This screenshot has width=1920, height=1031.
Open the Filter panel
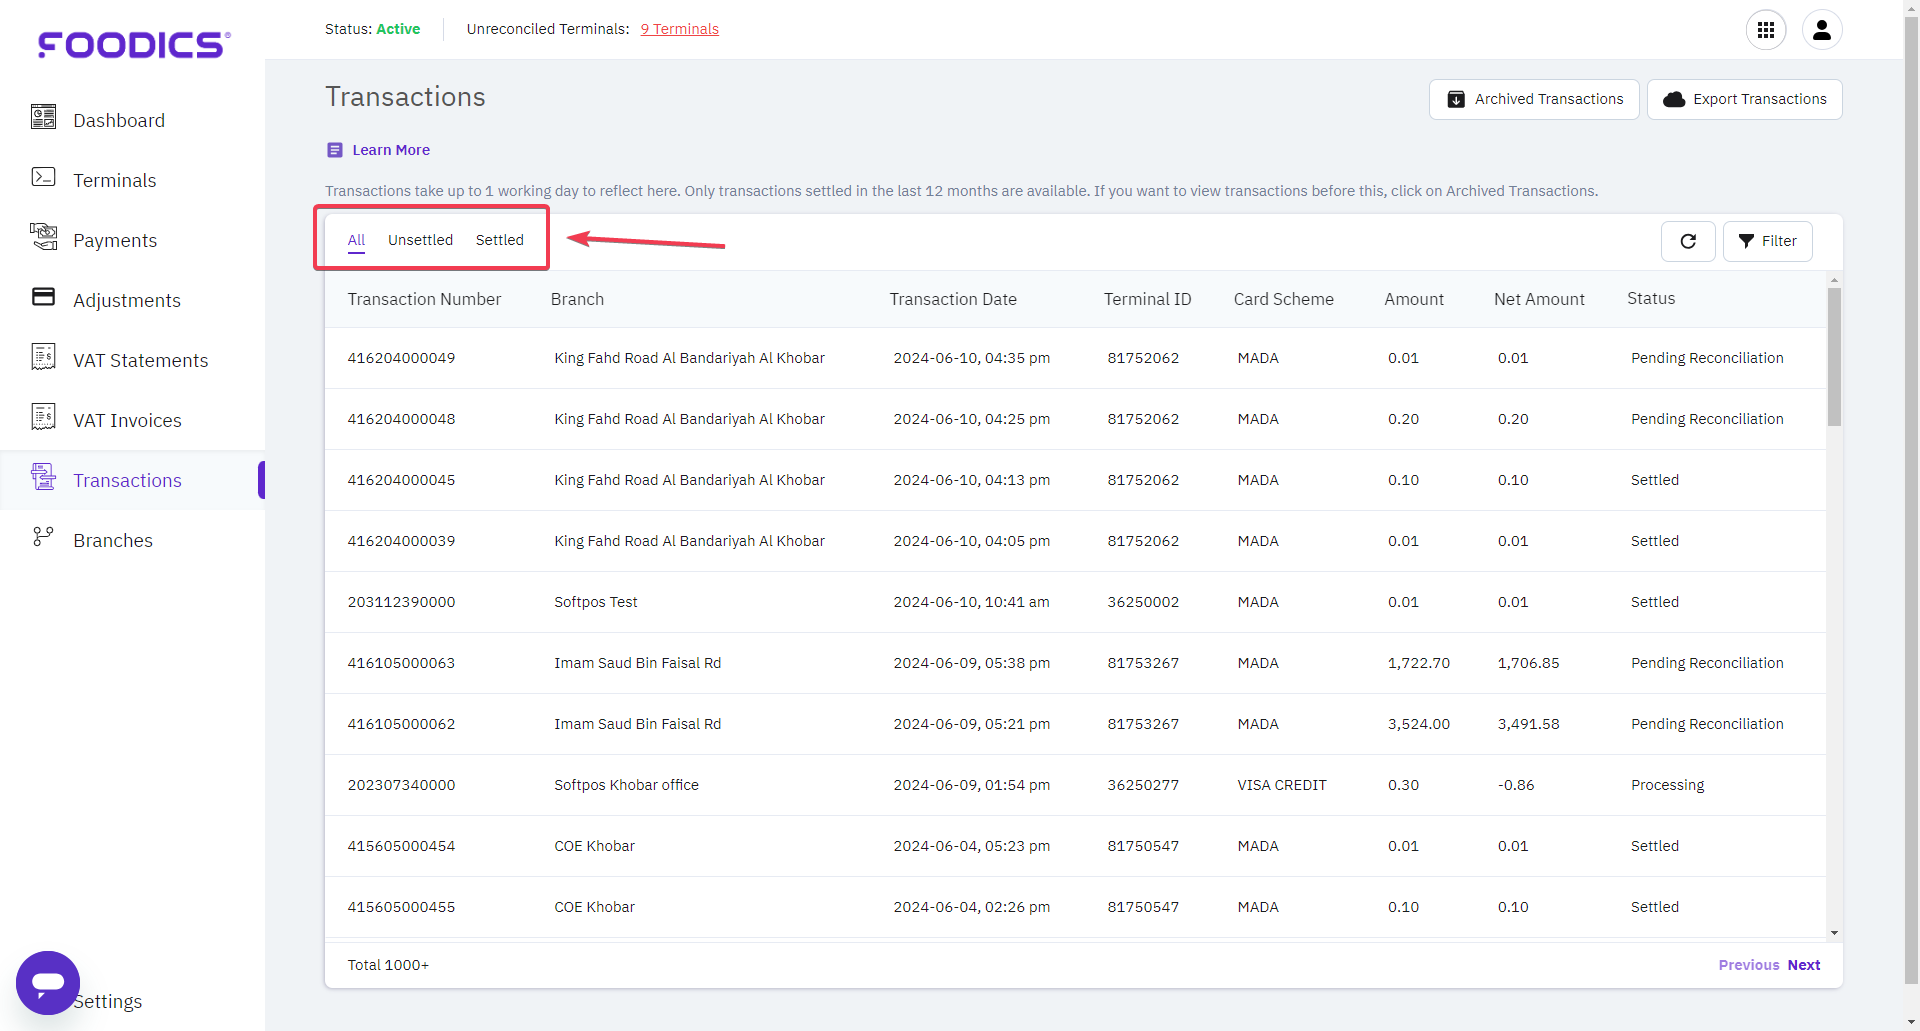point(1768,241)
